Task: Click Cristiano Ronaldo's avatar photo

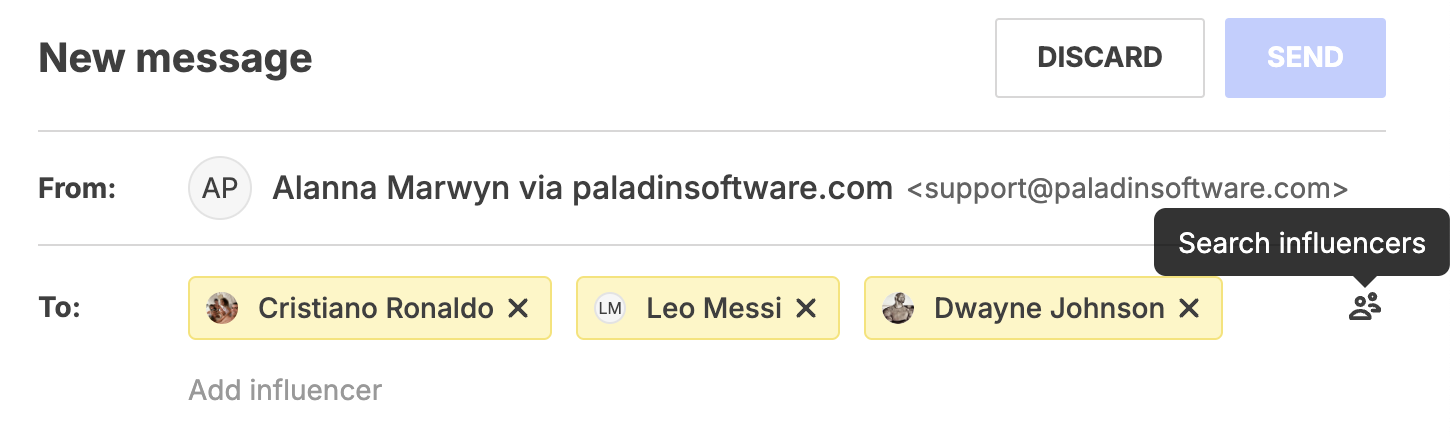Action: pos(222,308)
